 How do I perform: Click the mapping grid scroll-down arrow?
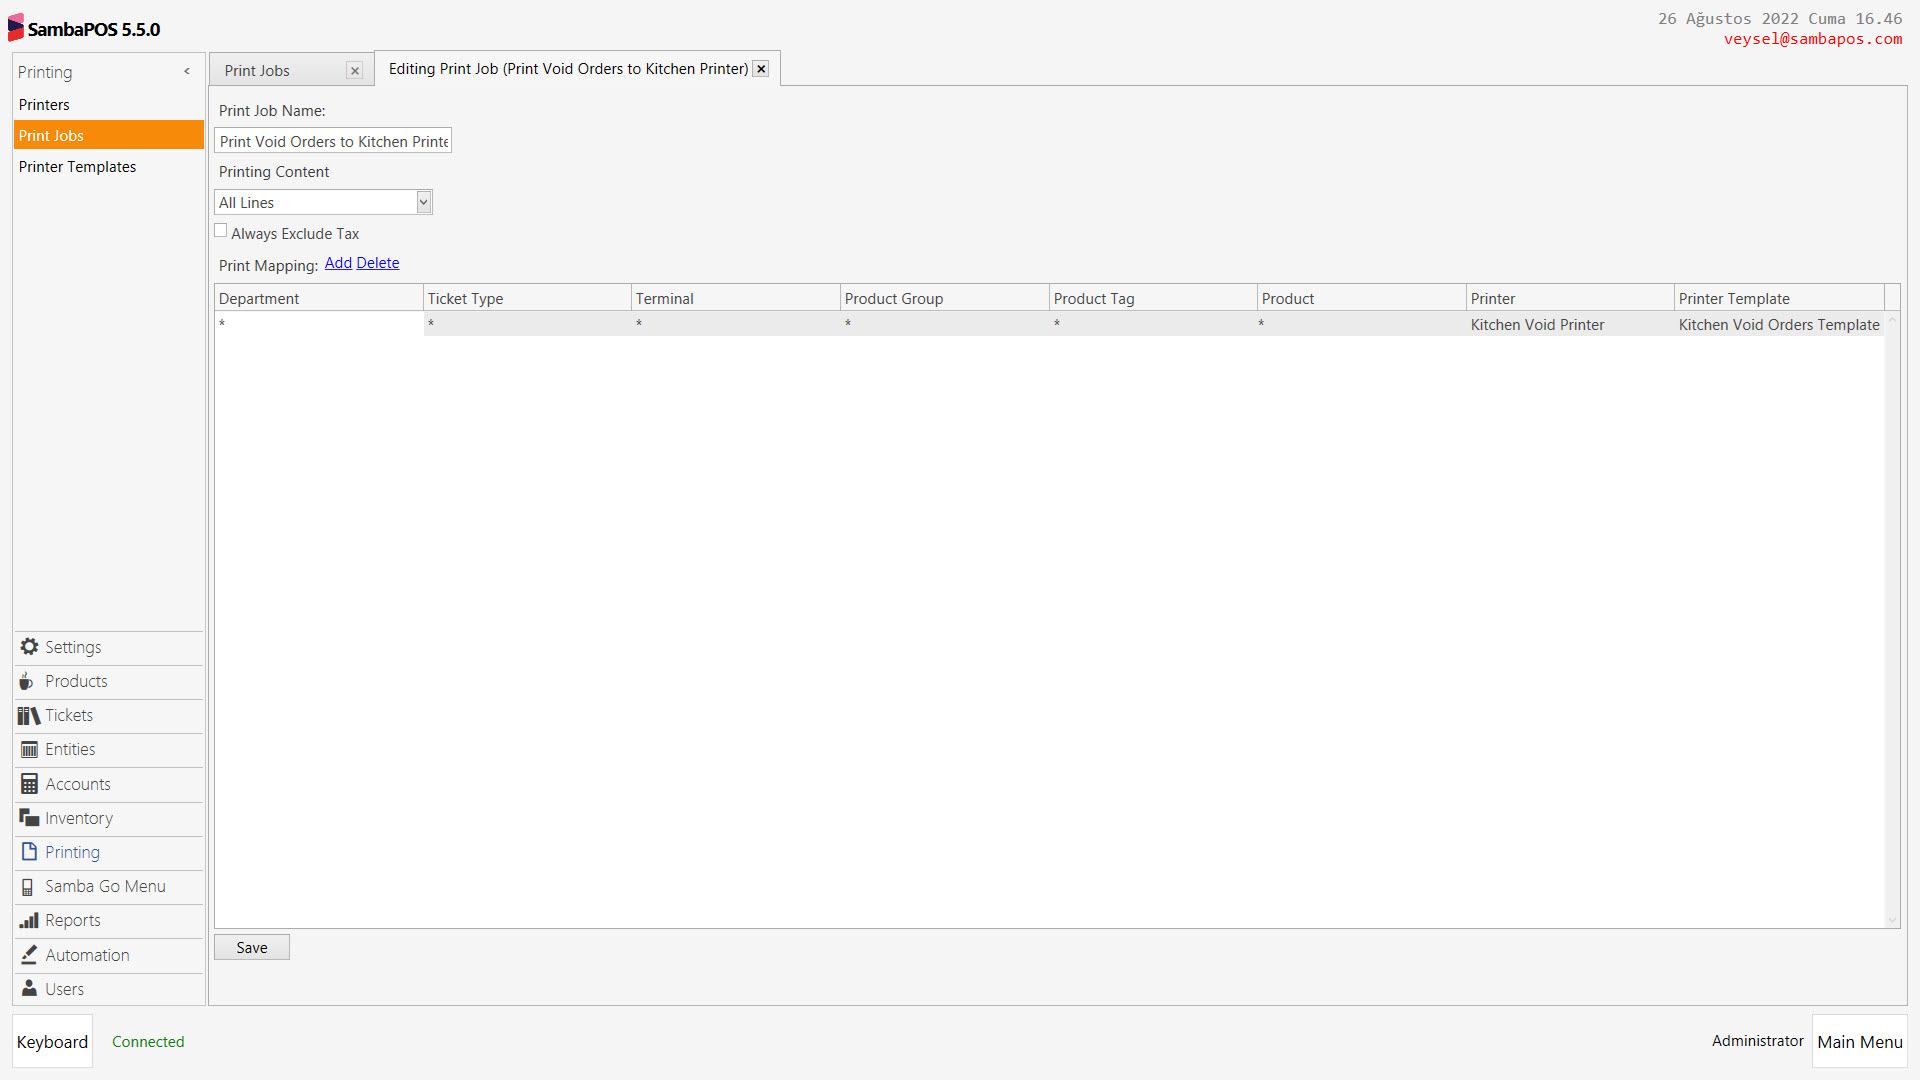pos(1892,920)
